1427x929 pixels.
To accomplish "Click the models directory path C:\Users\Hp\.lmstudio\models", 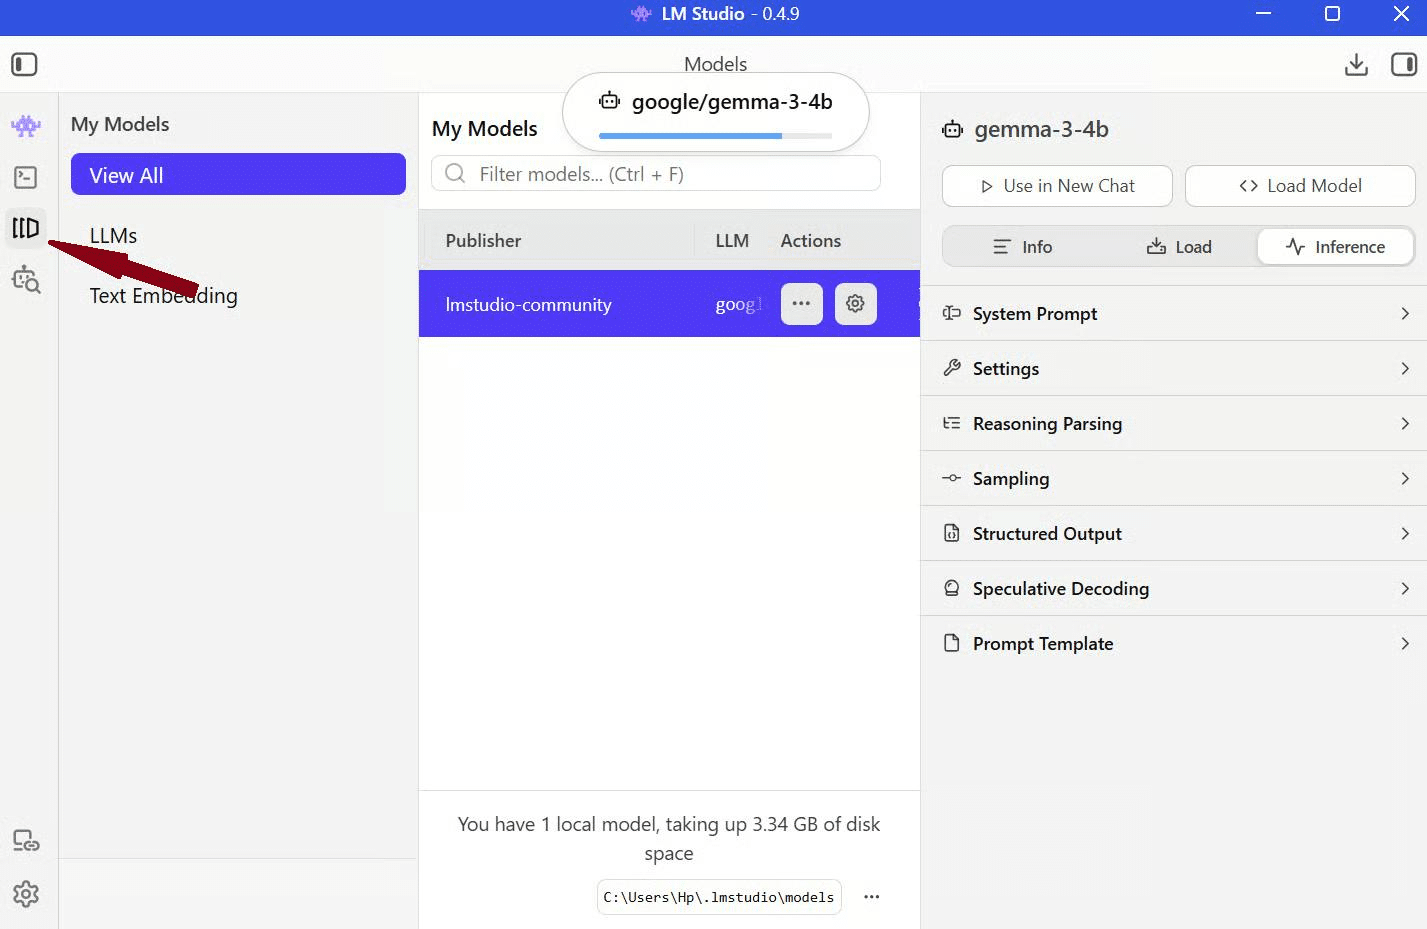I will tap(719, 897).
